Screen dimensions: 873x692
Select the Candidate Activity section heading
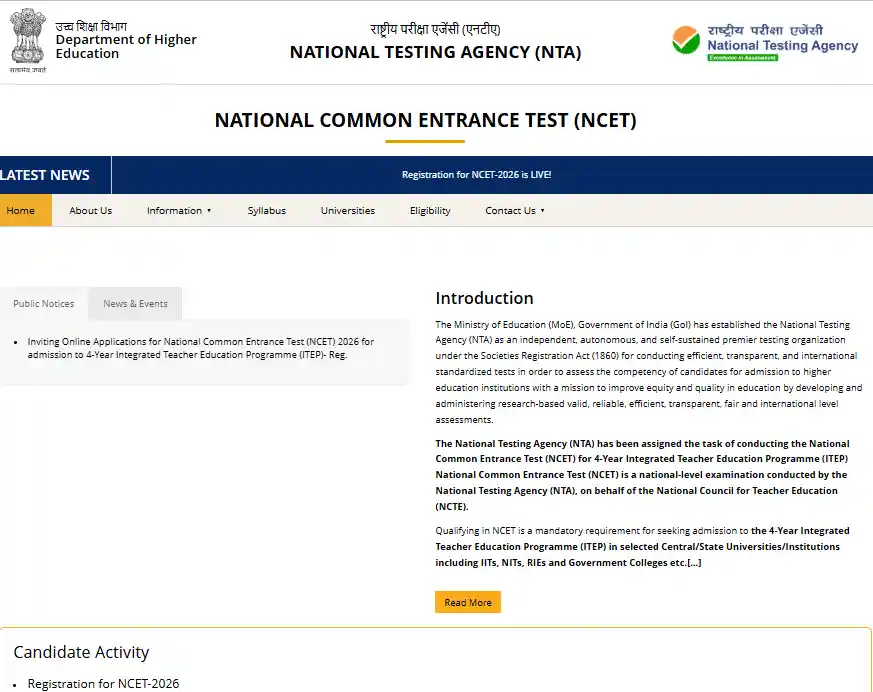81,652
